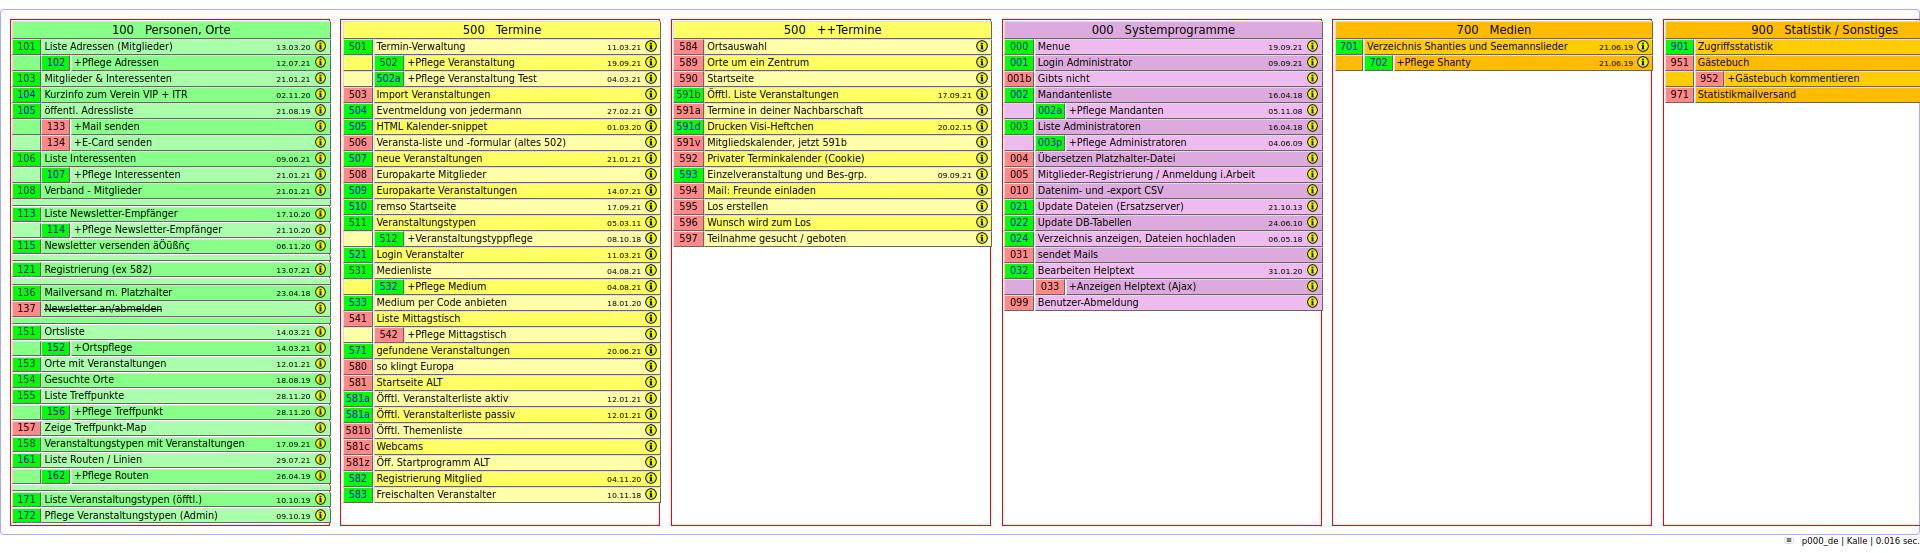
Task: Open Mitglieder & Interessenten link
Action: (x=108, y=79)
